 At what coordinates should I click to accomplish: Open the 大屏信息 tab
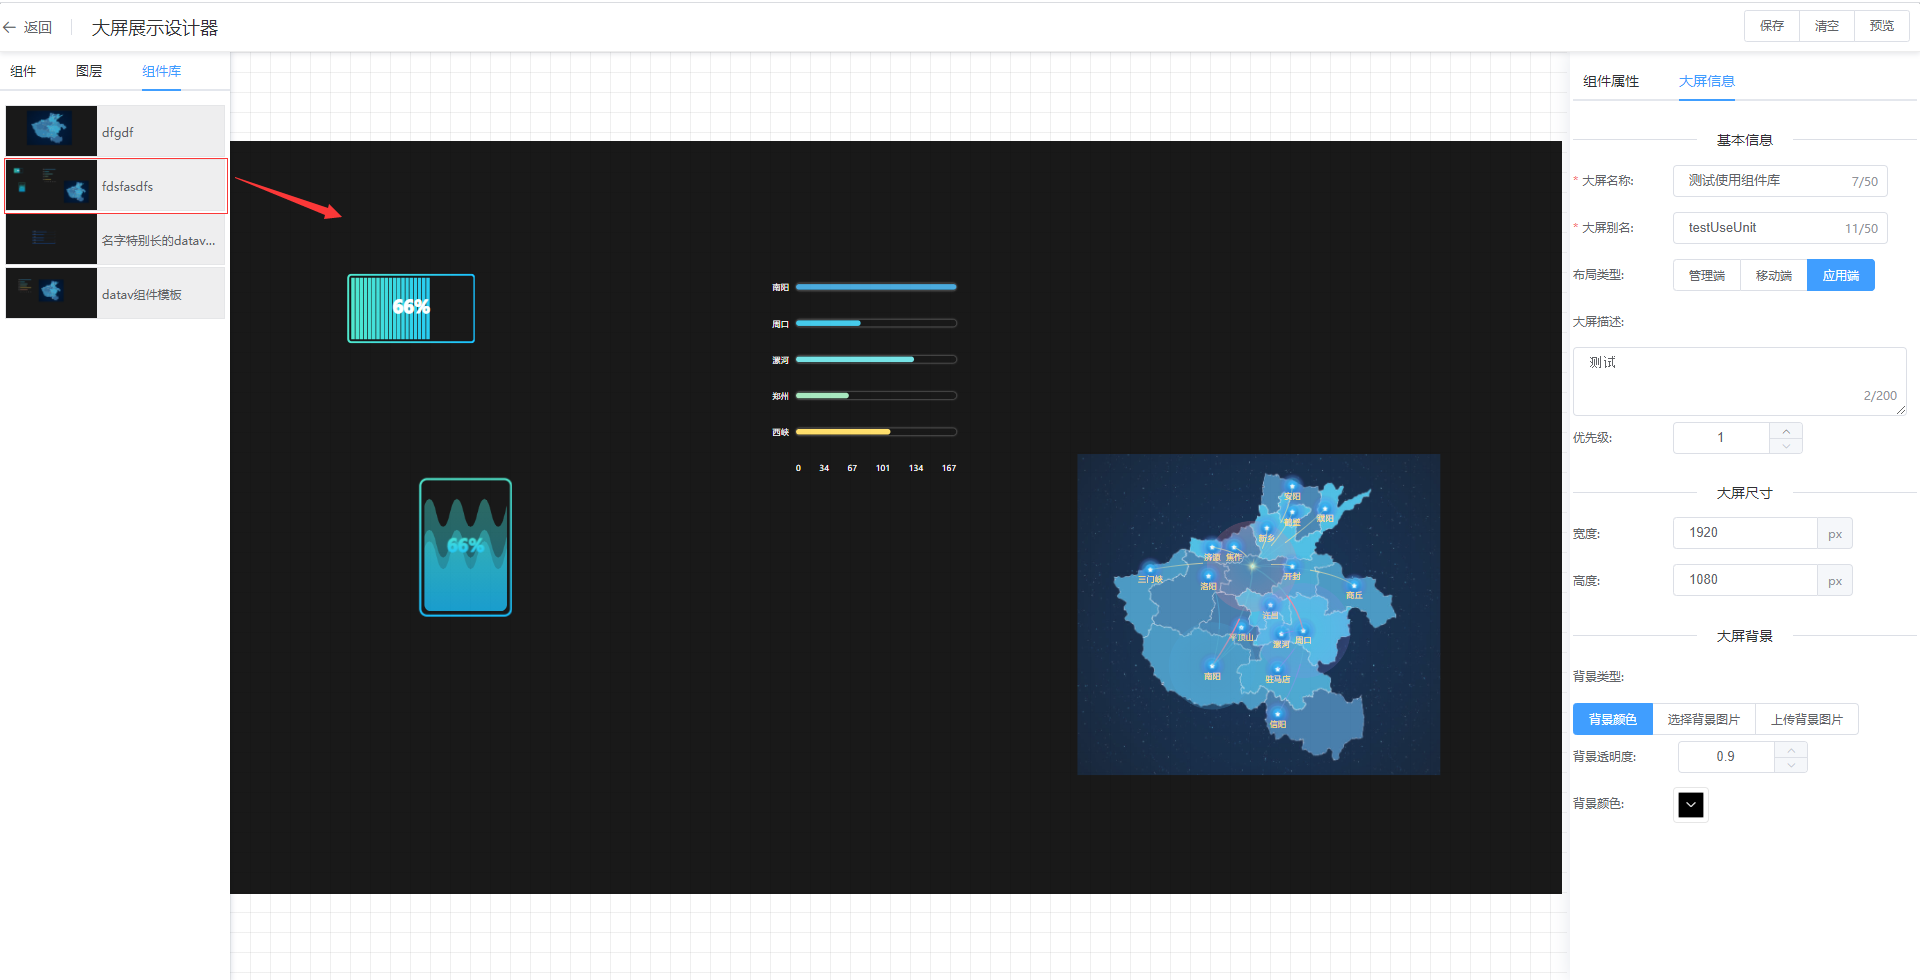pos(1706,81)
